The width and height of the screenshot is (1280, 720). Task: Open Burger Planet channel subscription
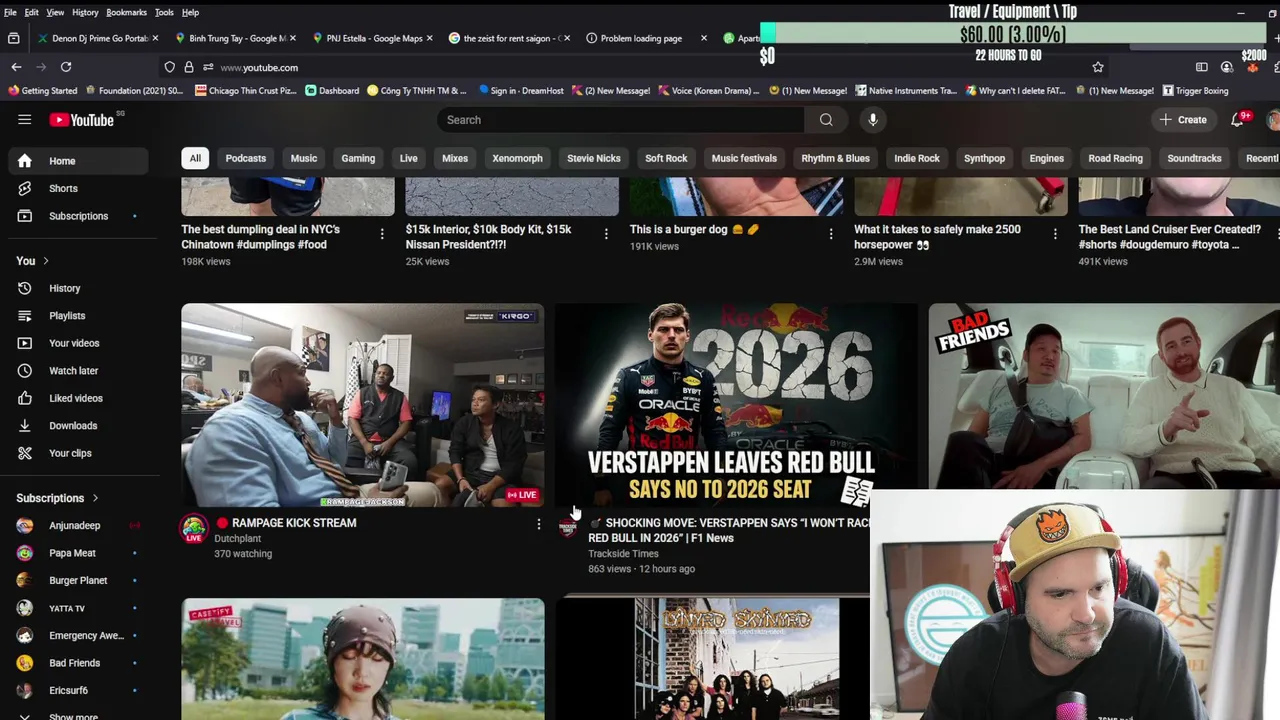point(78,580)
